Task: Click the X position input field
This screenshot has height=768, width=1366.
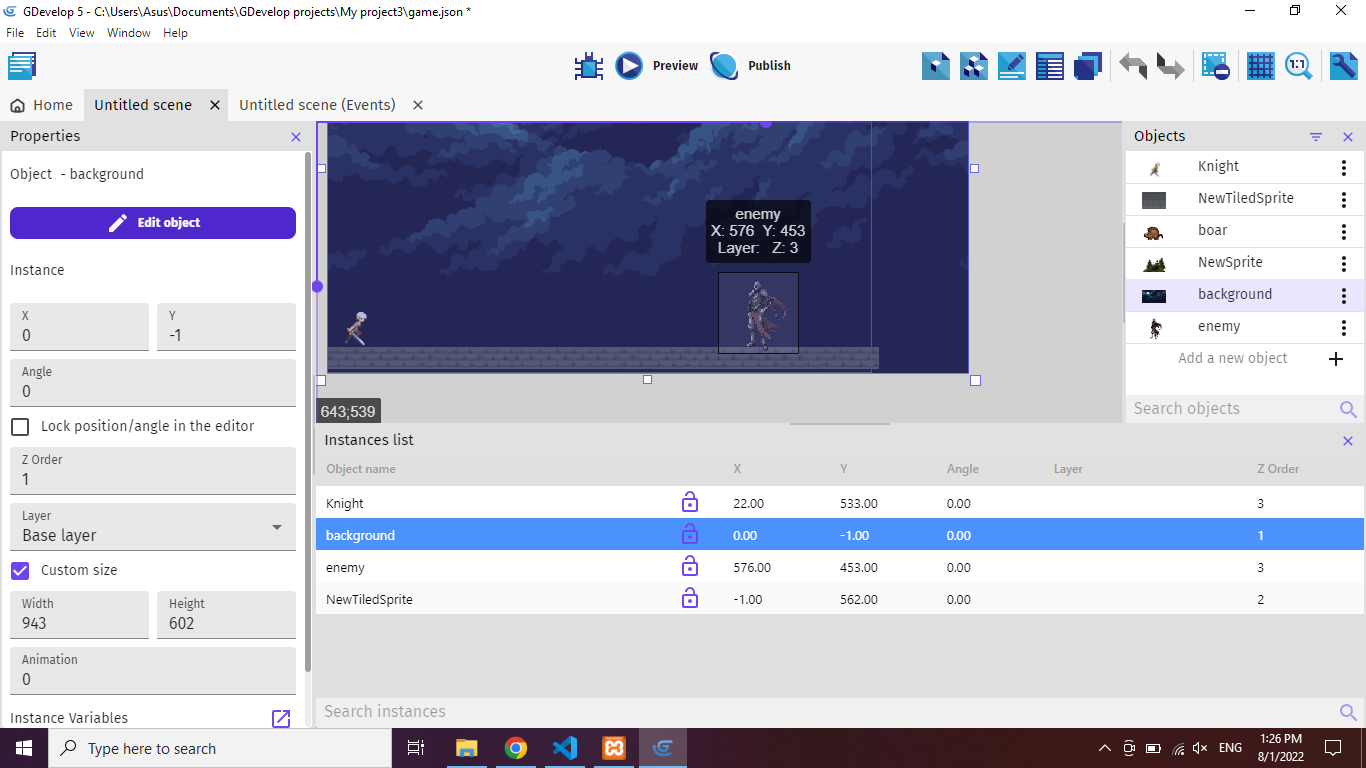Action: [79, 327]
